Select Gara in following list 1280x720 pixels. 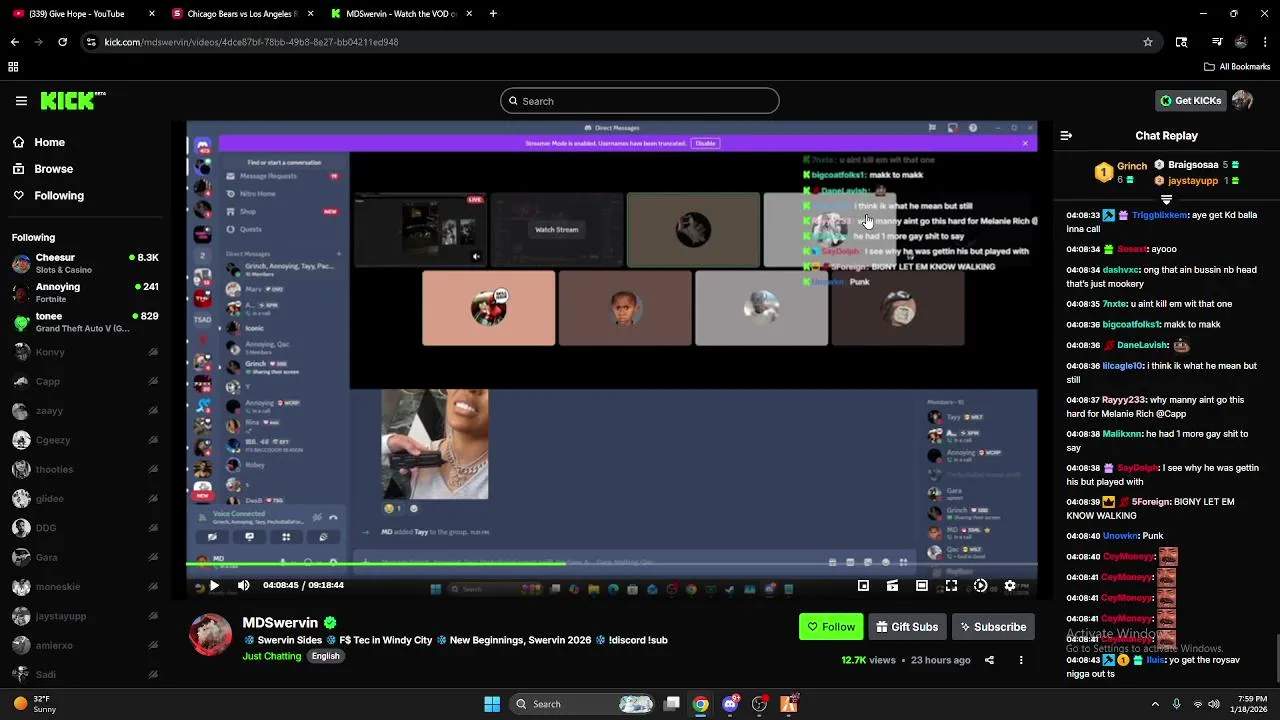pos(85,557)
